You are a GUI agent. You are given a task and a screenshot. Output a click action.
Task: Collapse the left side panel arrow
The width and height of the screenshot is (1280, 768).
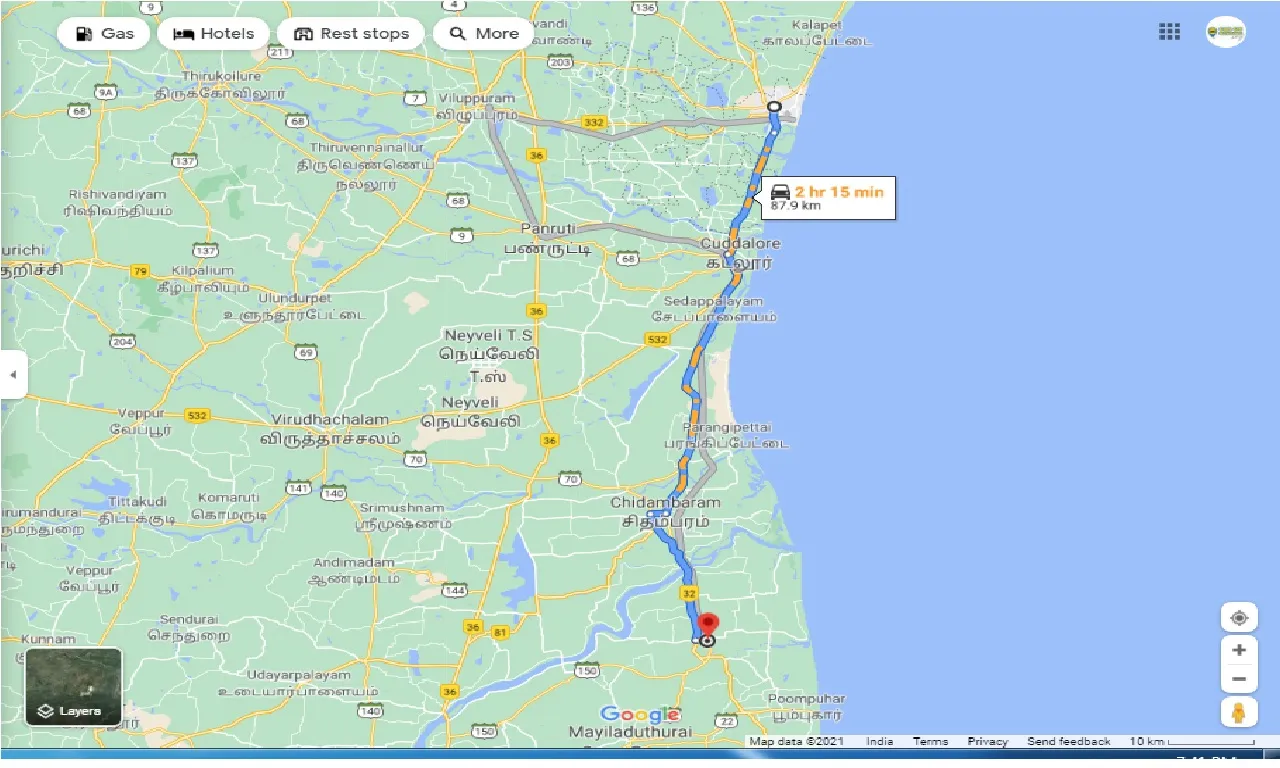(14, 374)
